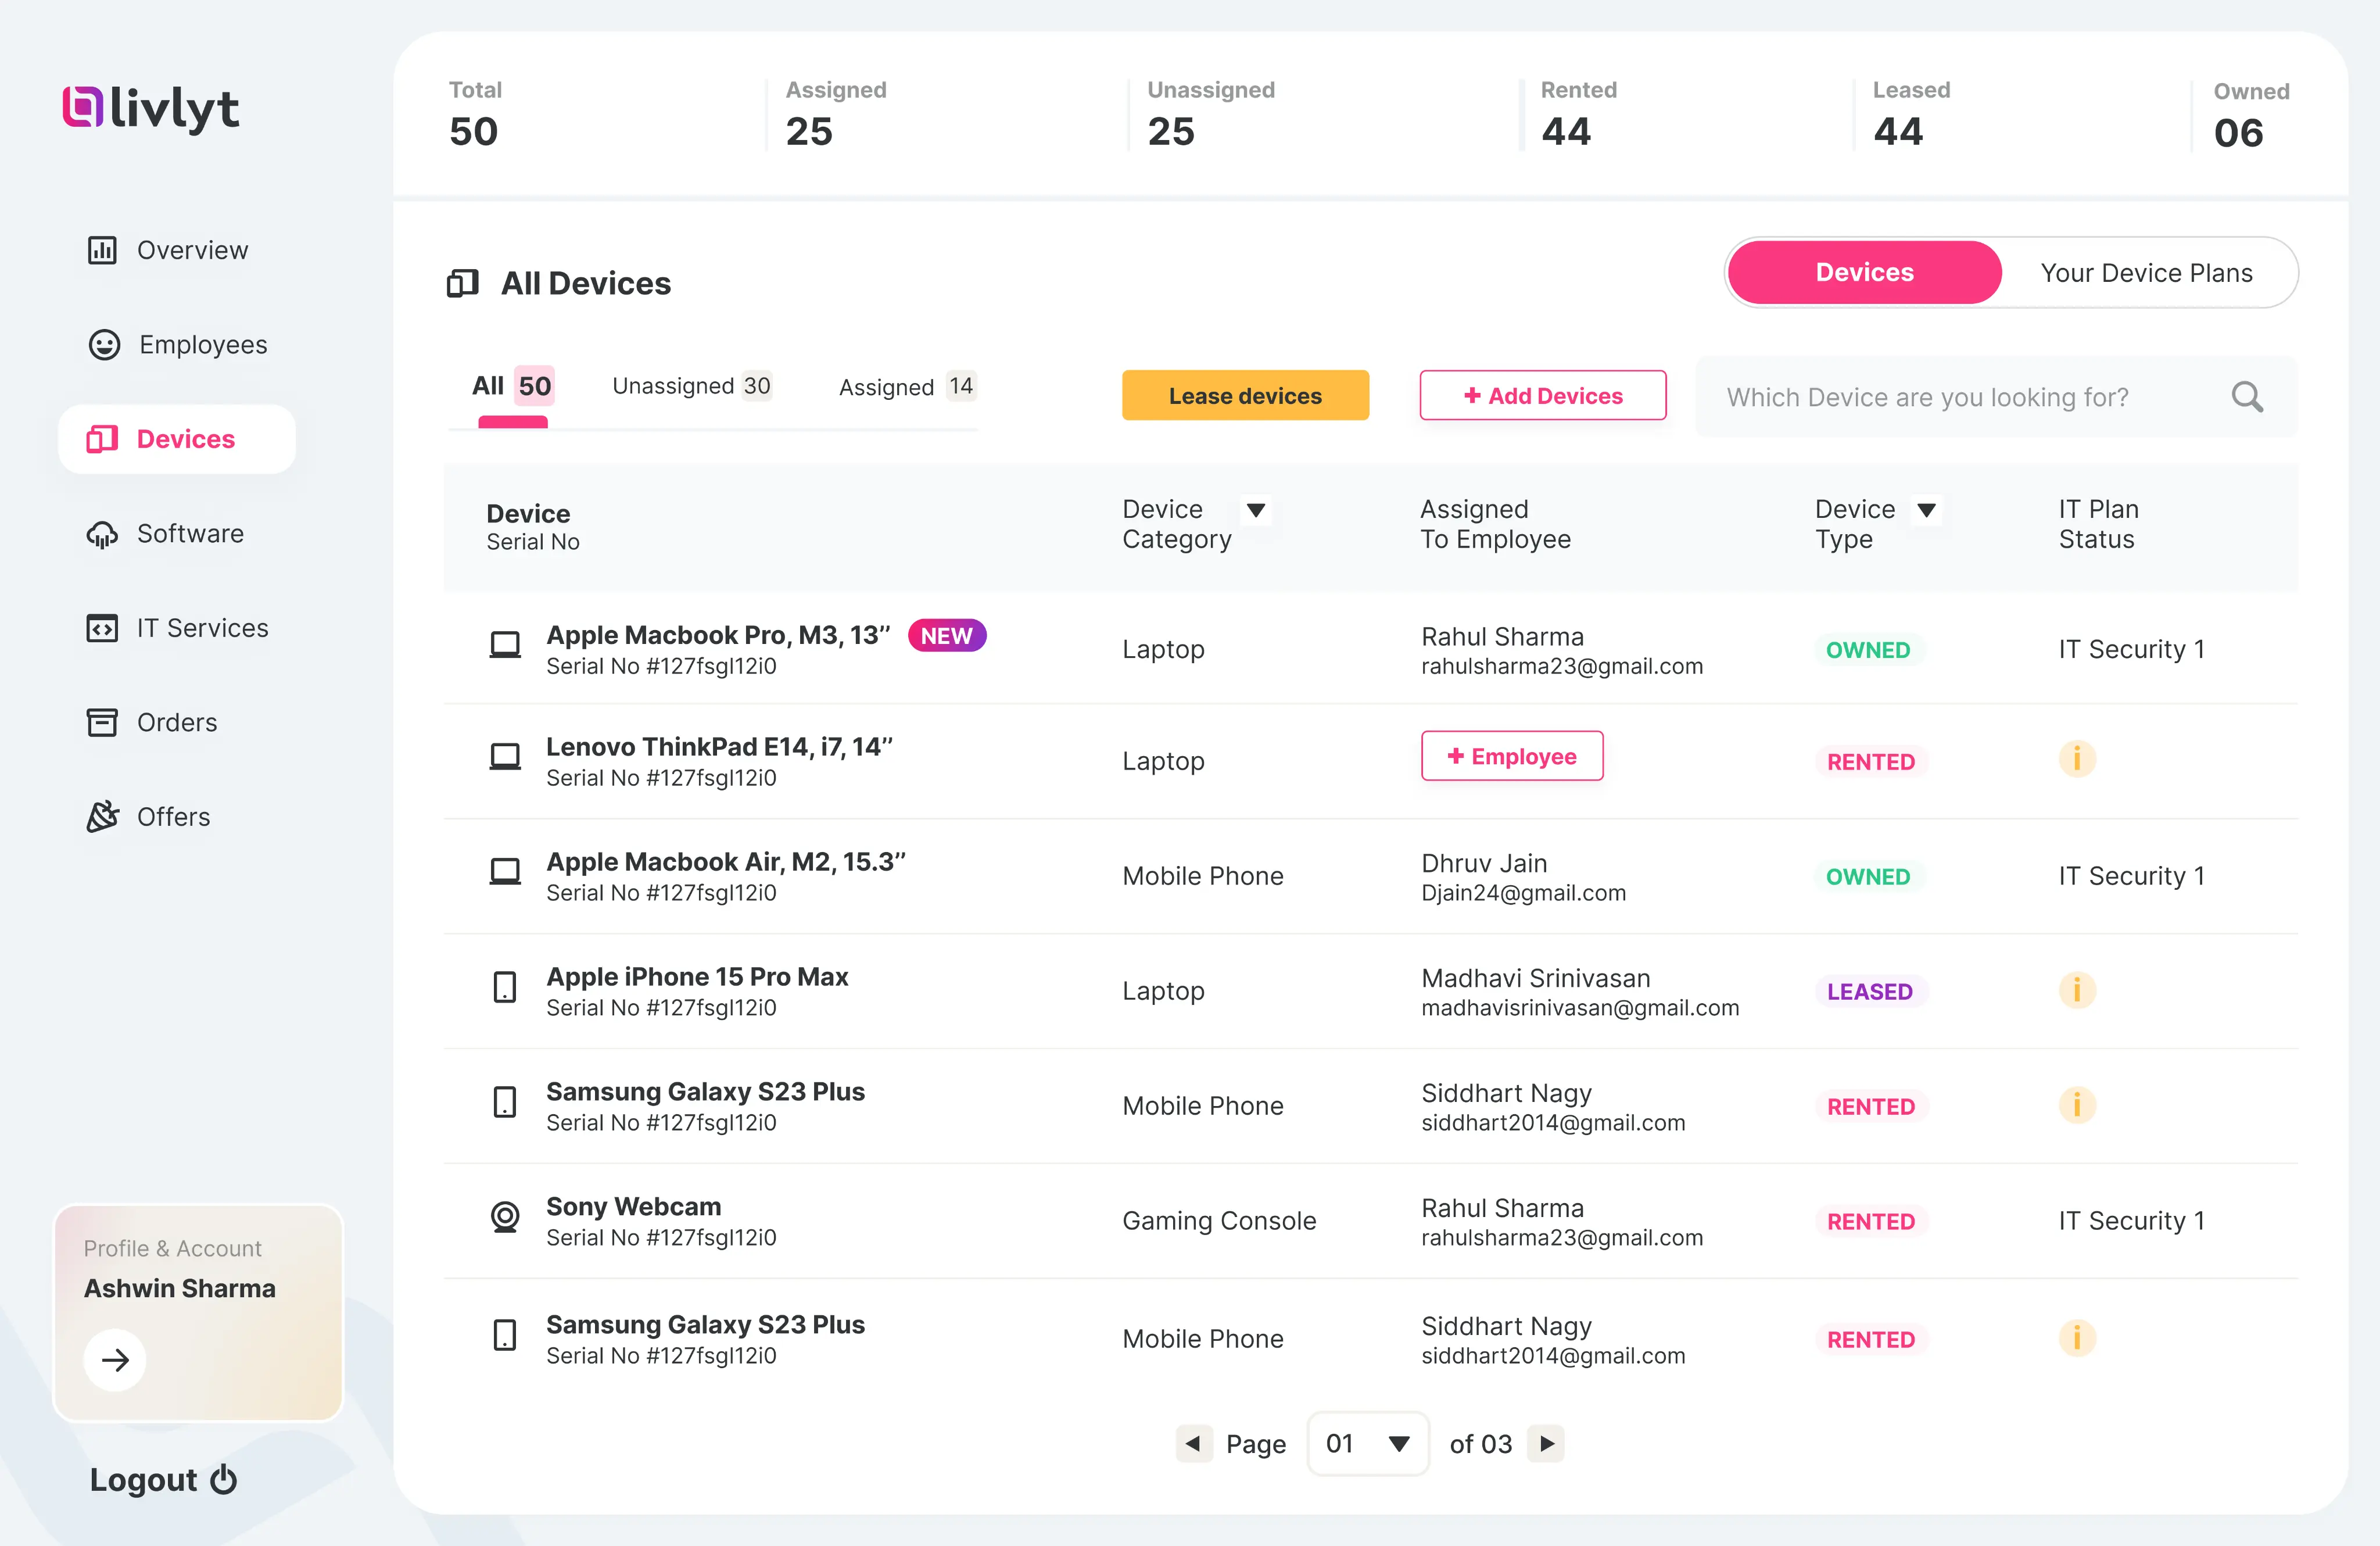2380x1546 pixels.
Task: Click the Add Devices button
Action: tap(1543, 396)
